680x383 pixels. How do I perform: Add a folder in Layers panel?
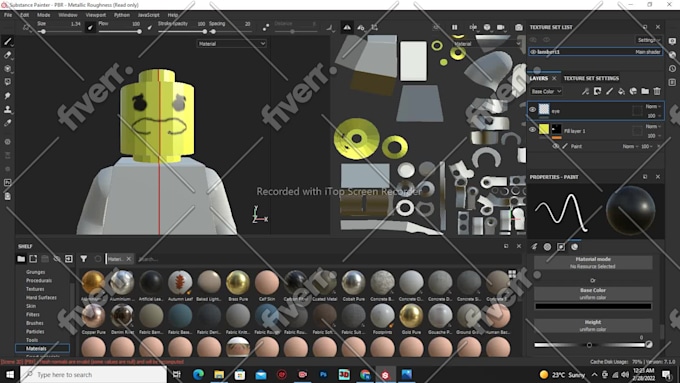click(645, 91)
